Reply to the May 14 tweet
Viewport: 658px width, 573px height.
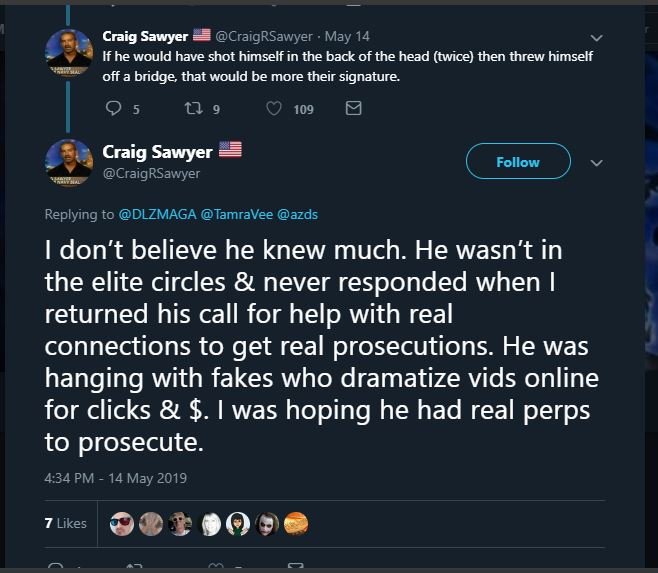coord(111,109)
